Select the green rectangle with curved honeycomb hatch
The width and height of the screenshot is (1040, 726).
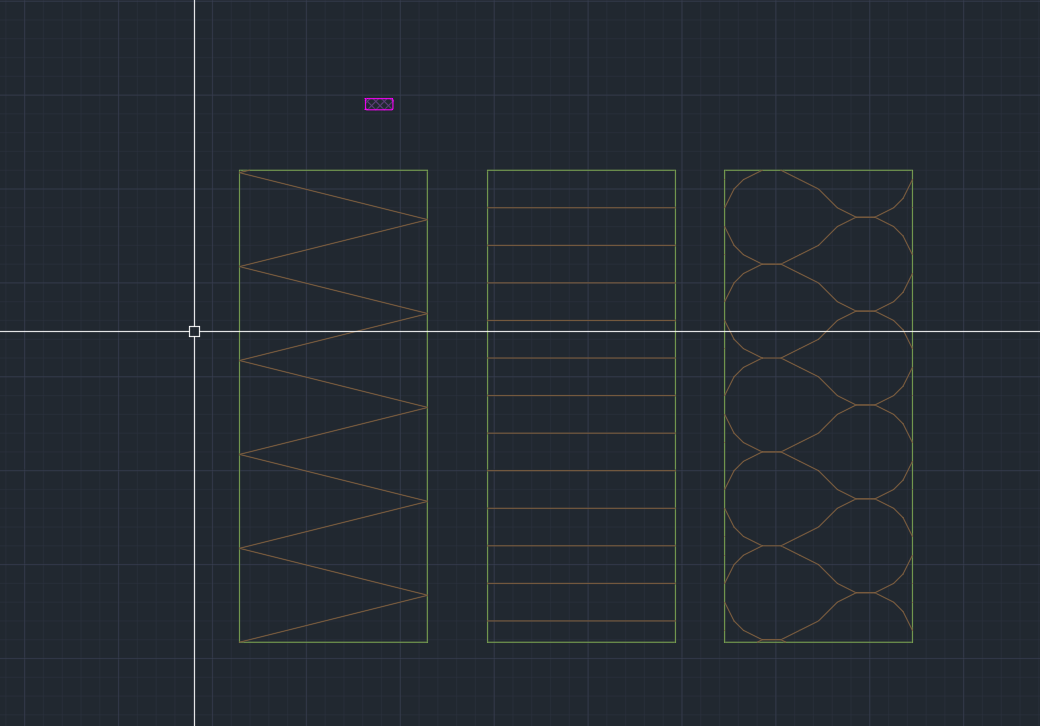[818, 406]
